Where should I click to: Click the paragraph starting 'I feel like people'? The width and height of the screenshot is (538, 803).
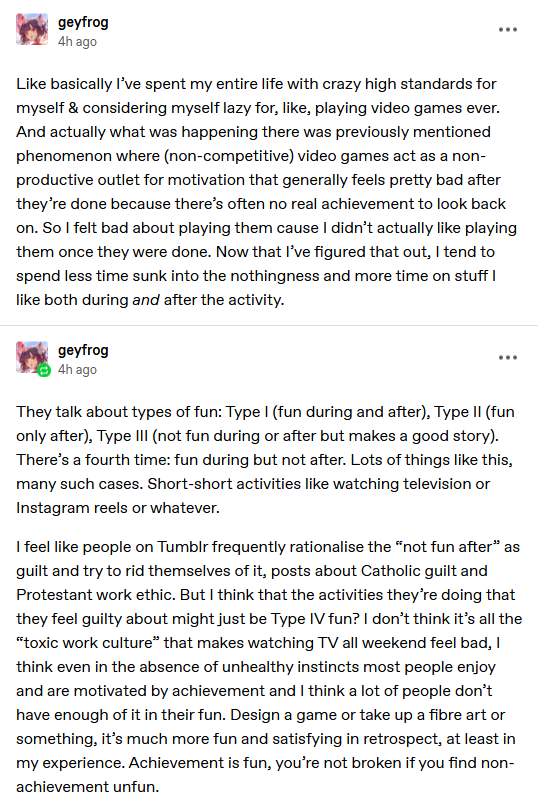pos(269,667)
